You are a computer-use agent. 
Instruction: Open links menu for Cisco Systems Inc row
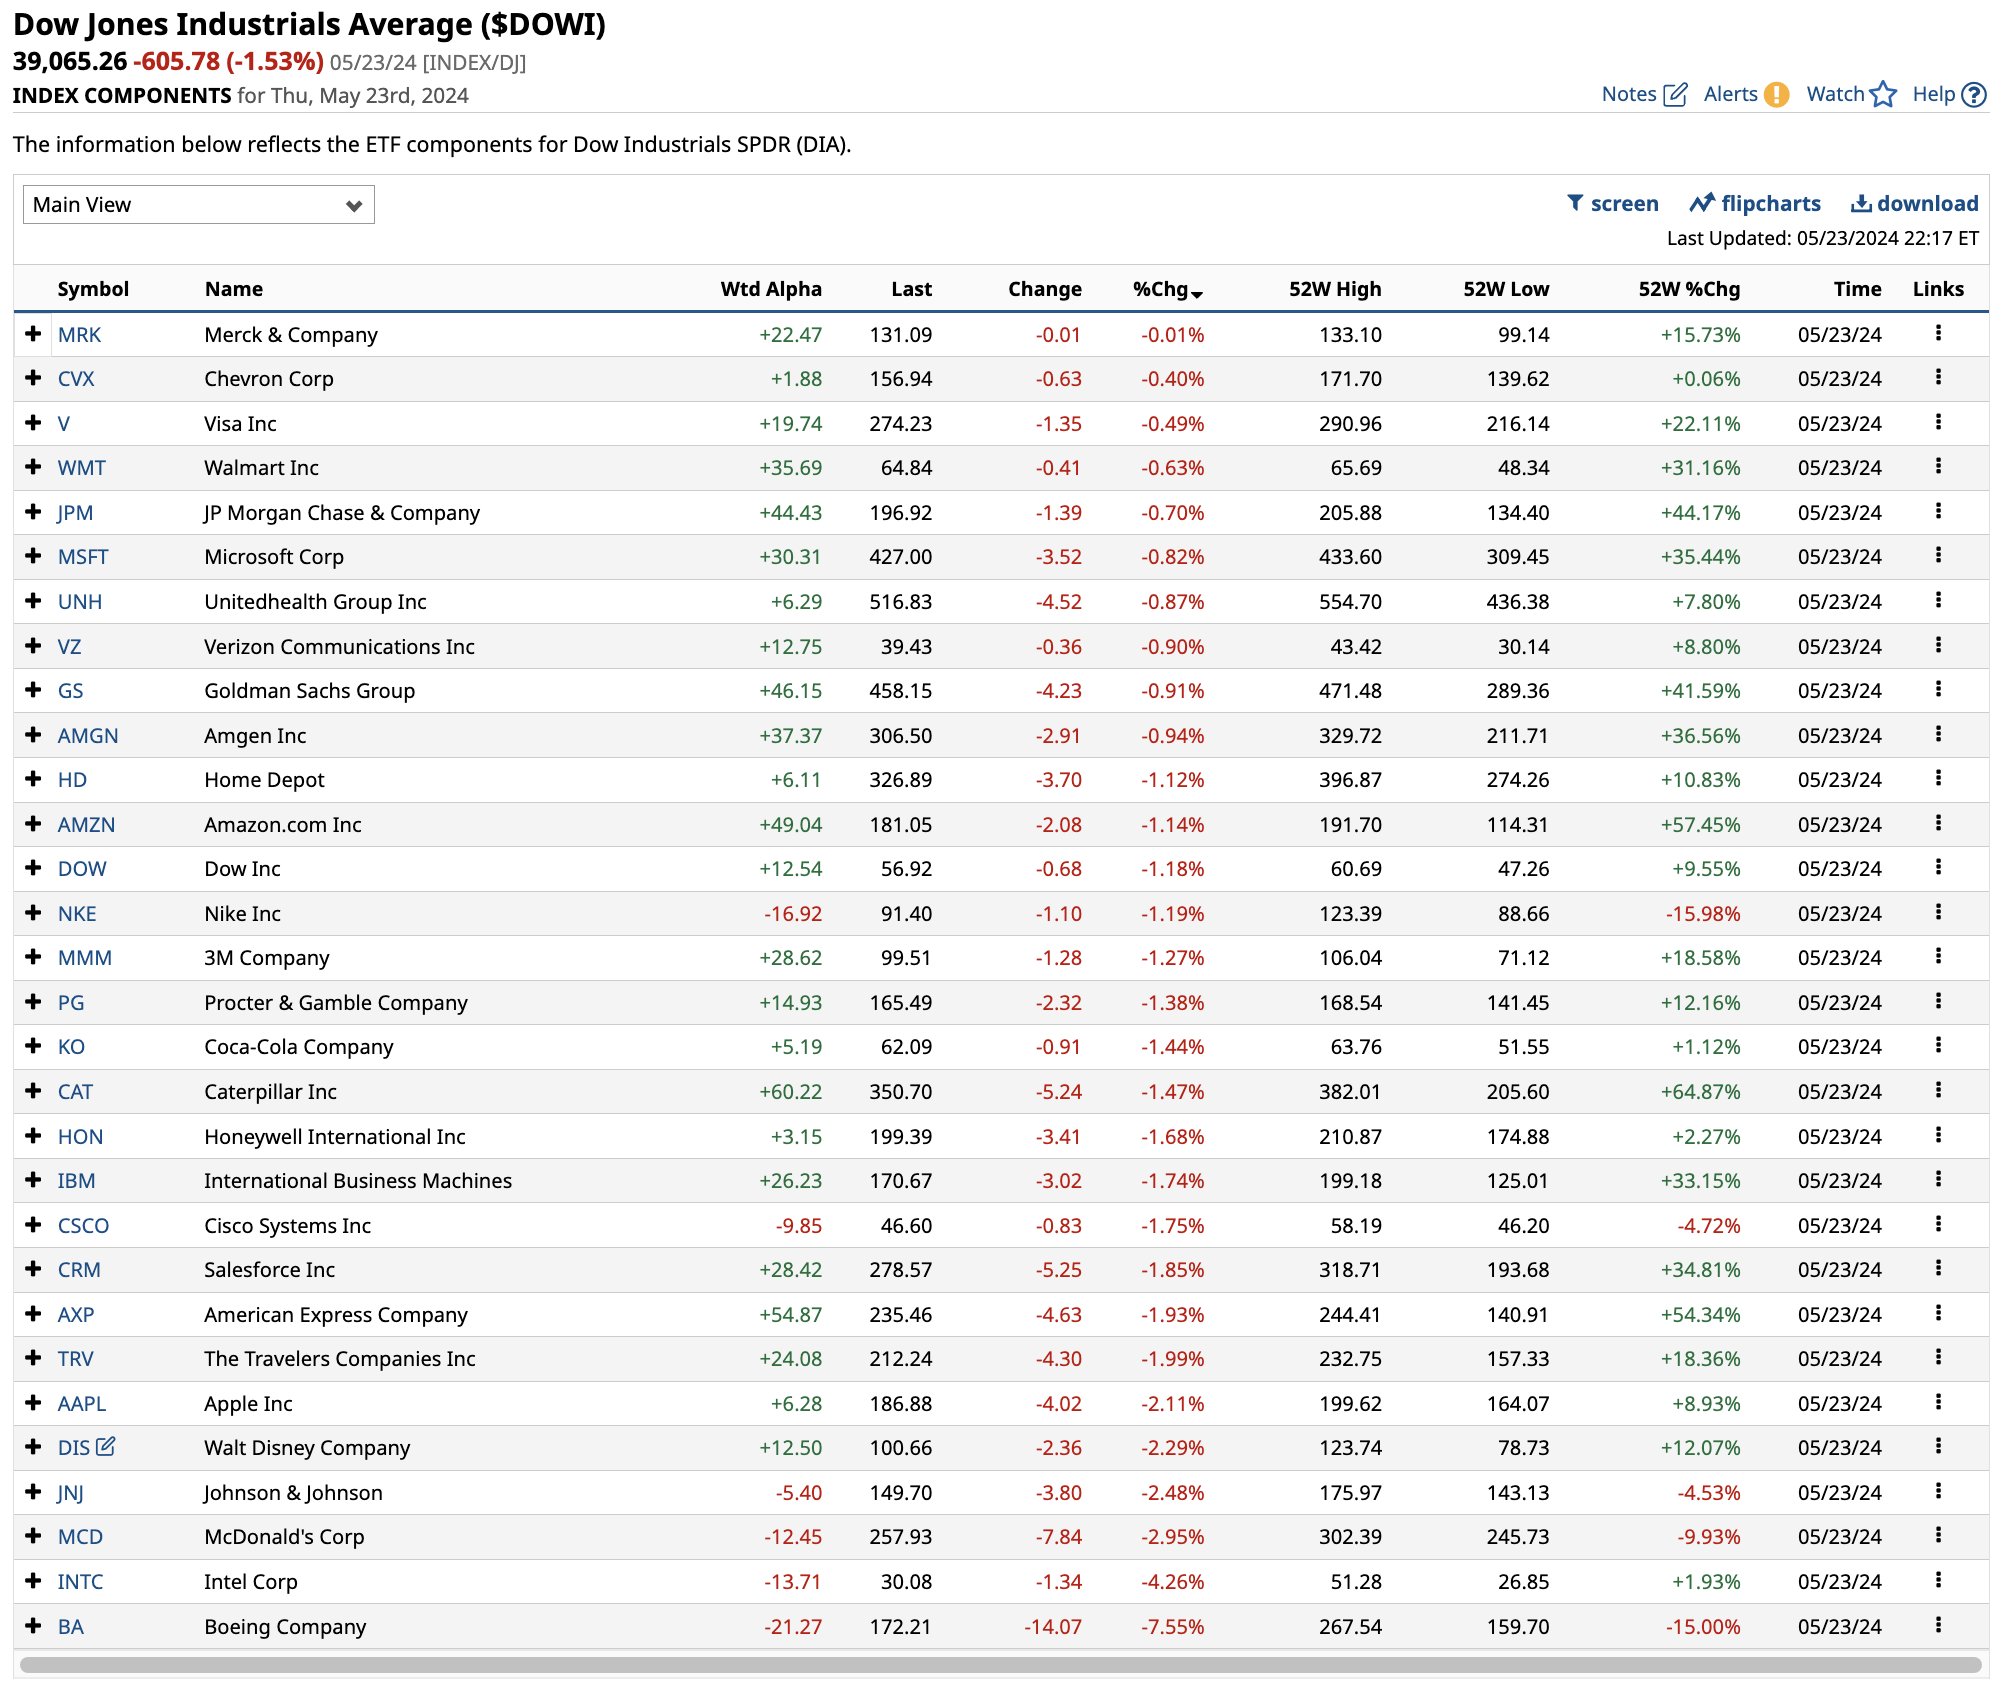(1938, 1224)
